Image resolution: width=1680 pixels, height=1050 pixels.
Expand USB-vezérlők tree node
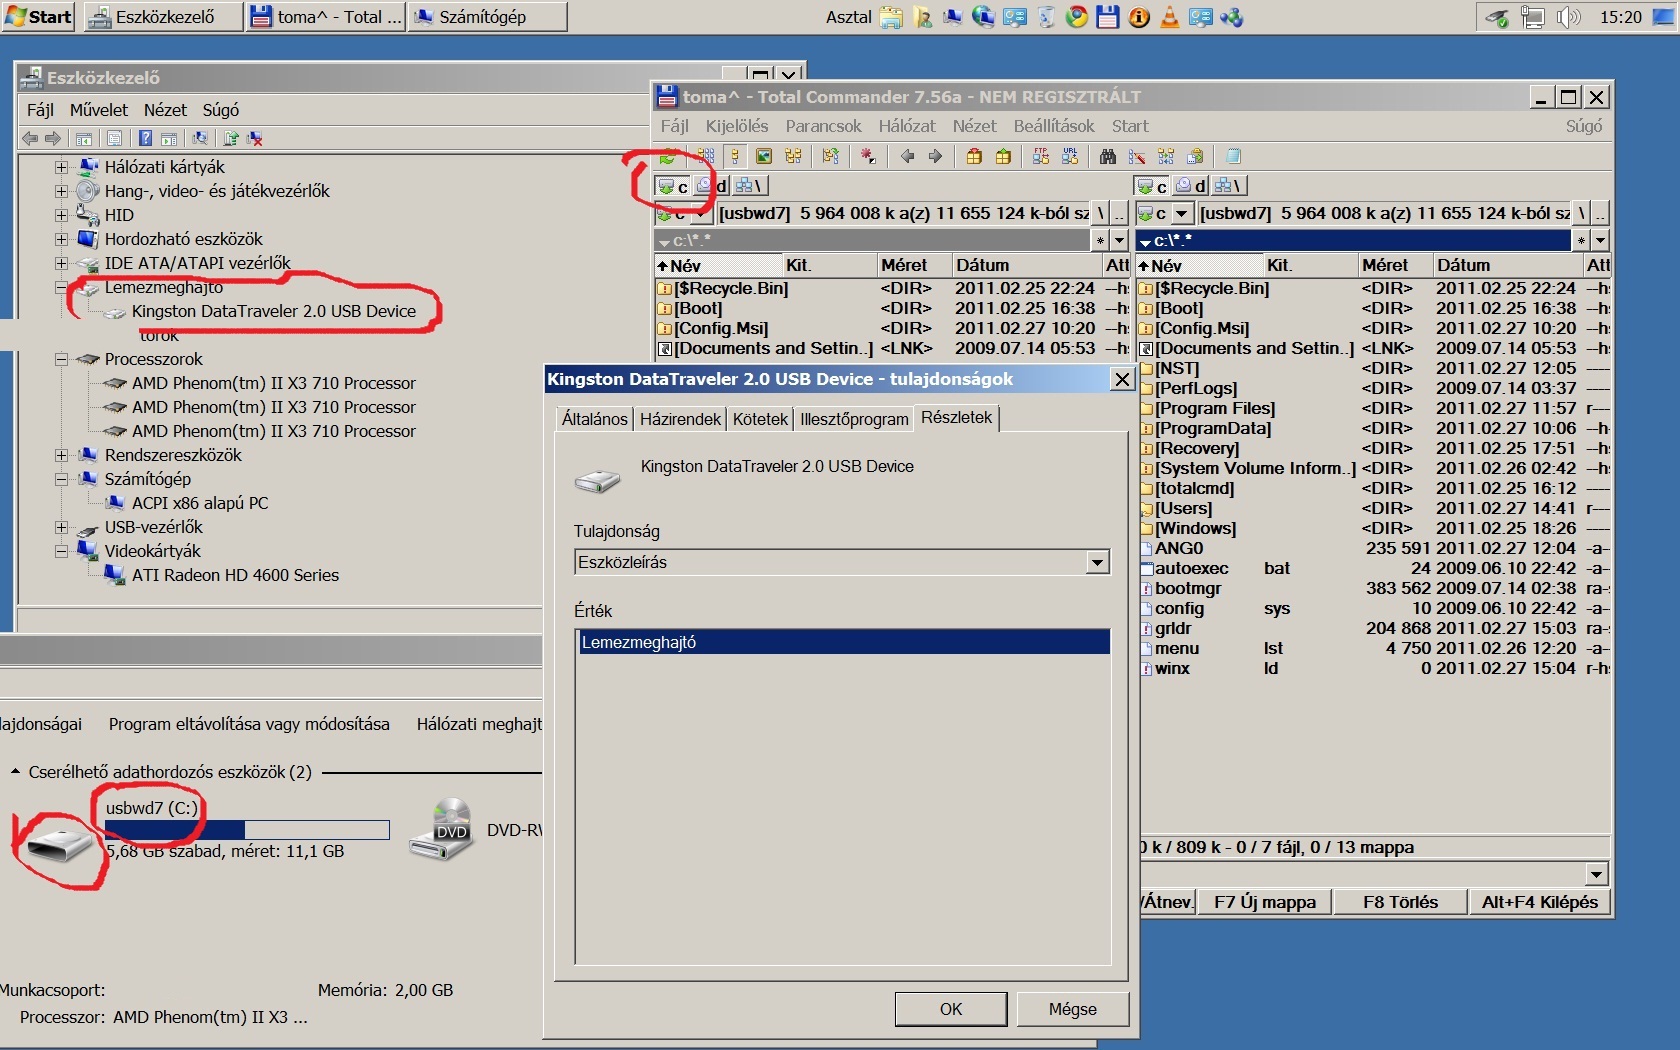coord(61,527)
